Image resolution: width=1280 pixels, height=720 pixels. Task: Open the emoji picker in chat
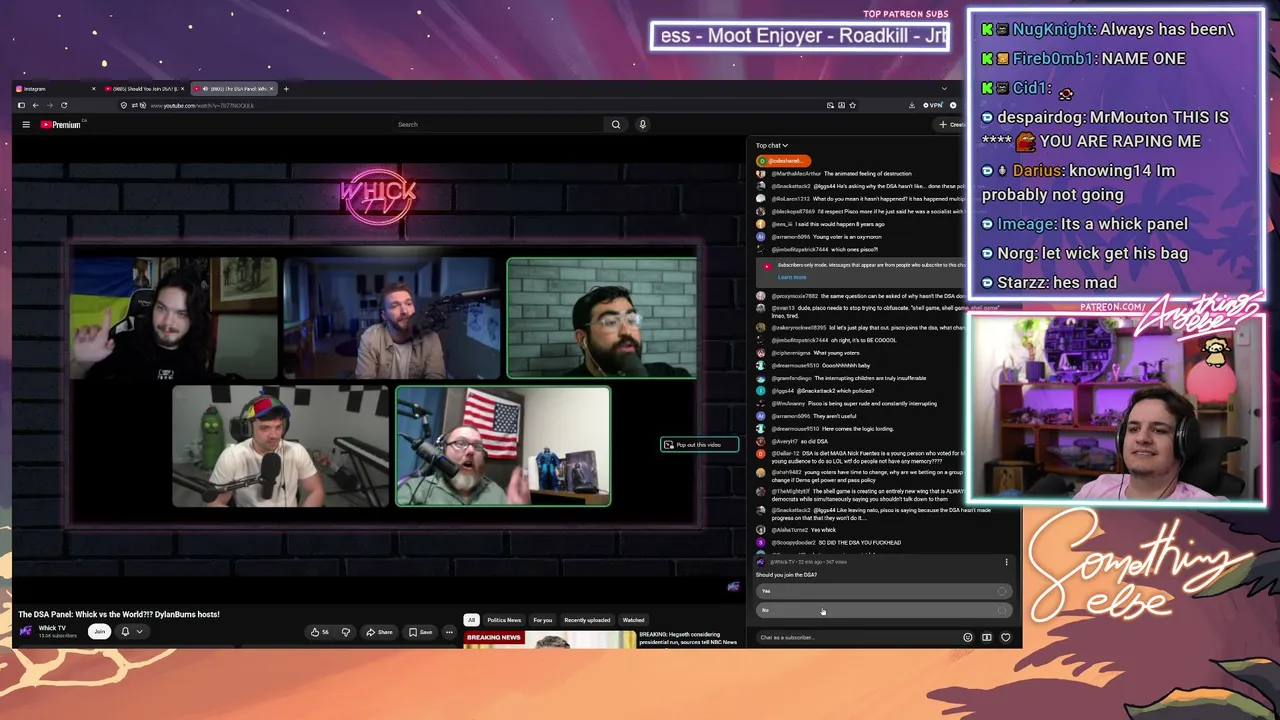pos(967,637)
